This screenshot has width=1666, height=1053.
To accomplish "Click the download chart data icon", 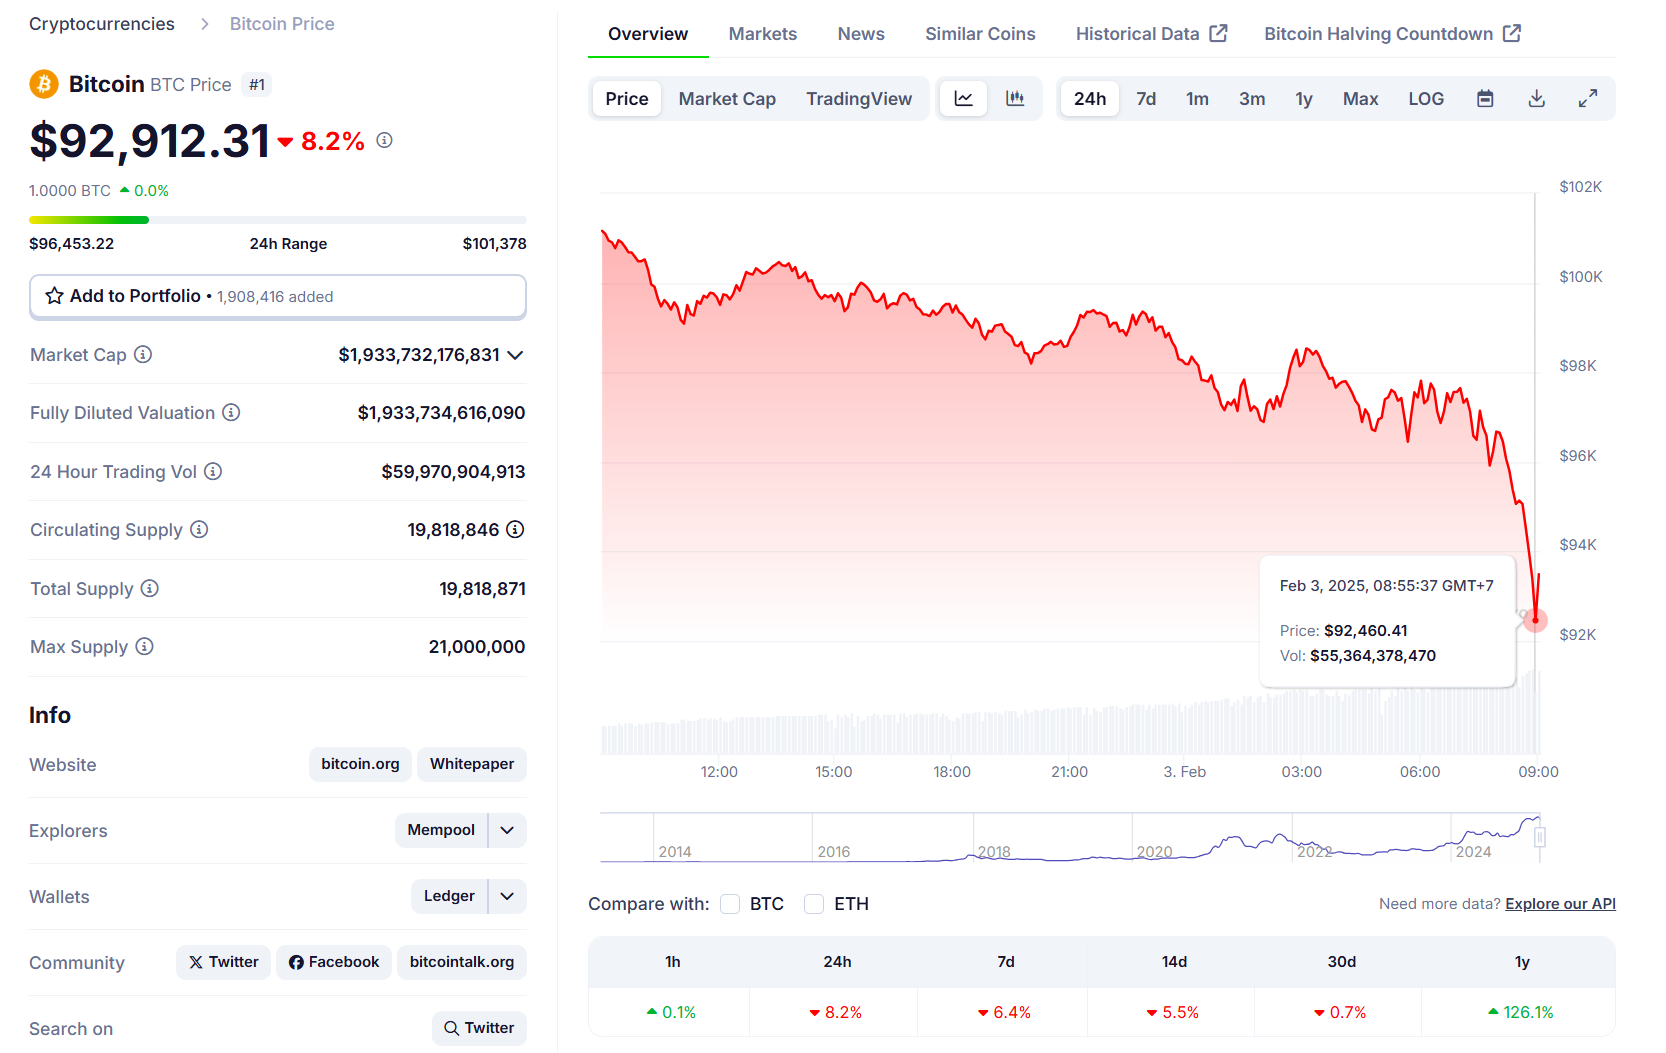I will 1537,99.
